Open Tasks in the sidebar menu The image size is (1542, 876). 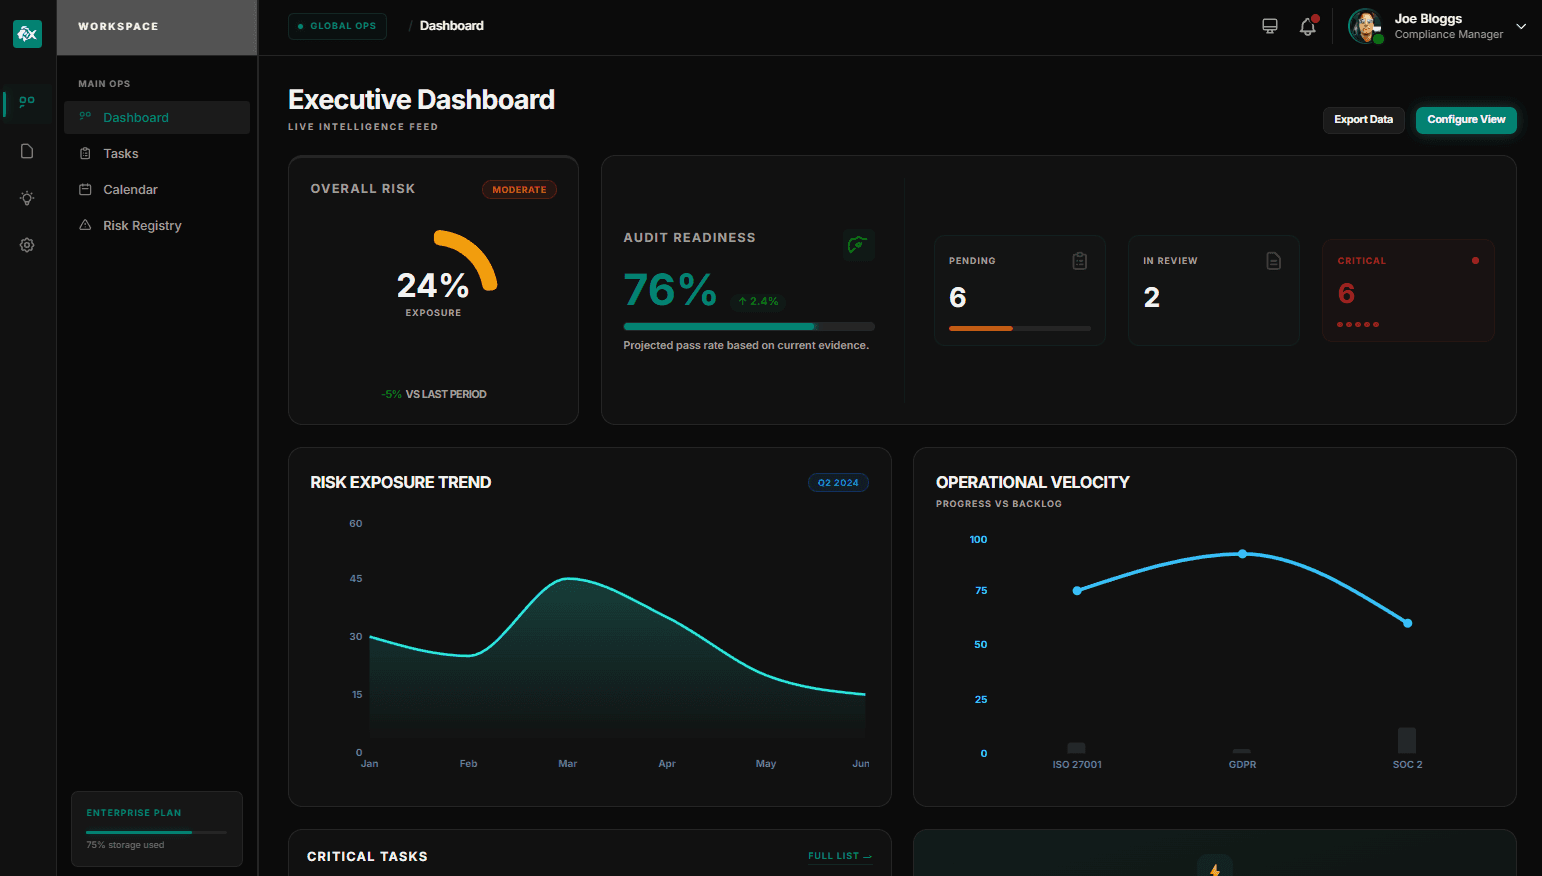click(157, 153)
